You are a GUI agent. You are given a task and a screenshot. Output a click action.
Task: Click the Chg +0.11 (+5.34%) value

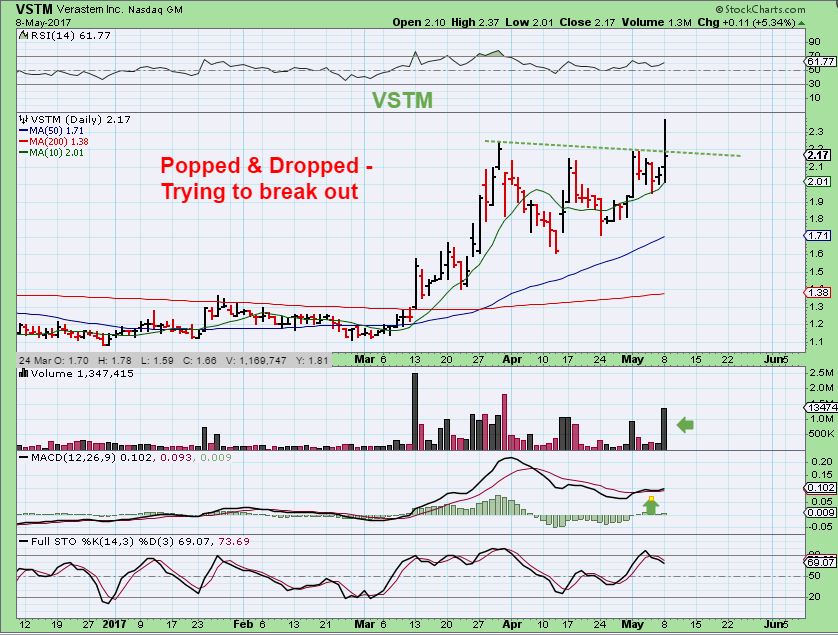pyautogui.click(x=747, y=22)
